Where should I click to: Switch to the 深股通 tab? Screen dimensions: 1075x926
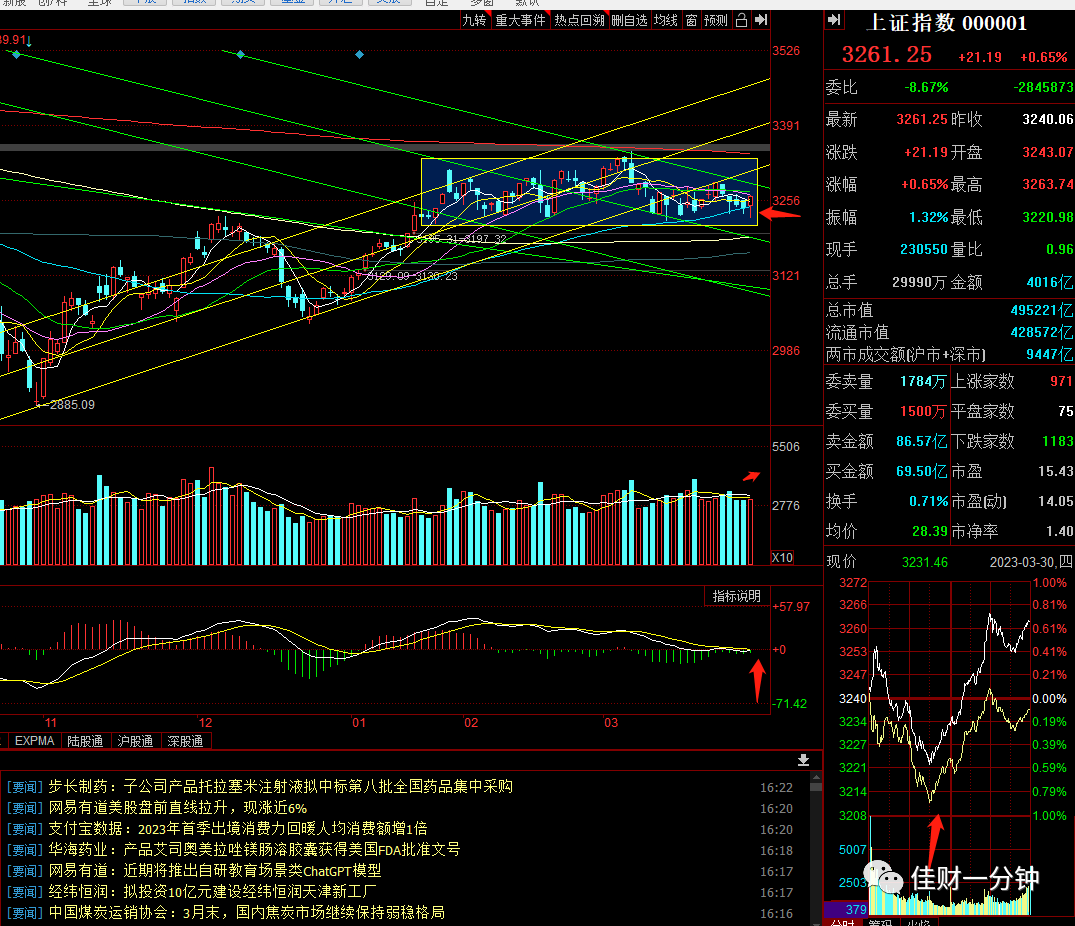(185, 741)
